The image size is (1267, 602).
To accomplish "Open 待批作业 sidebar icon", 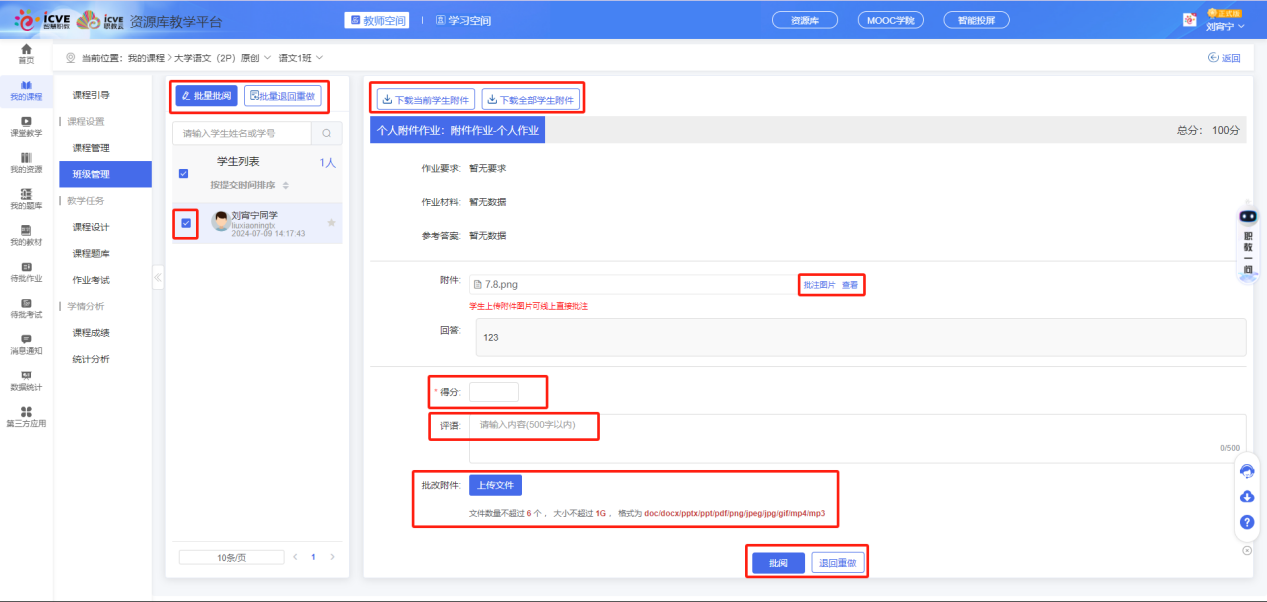I will point(26,271).
